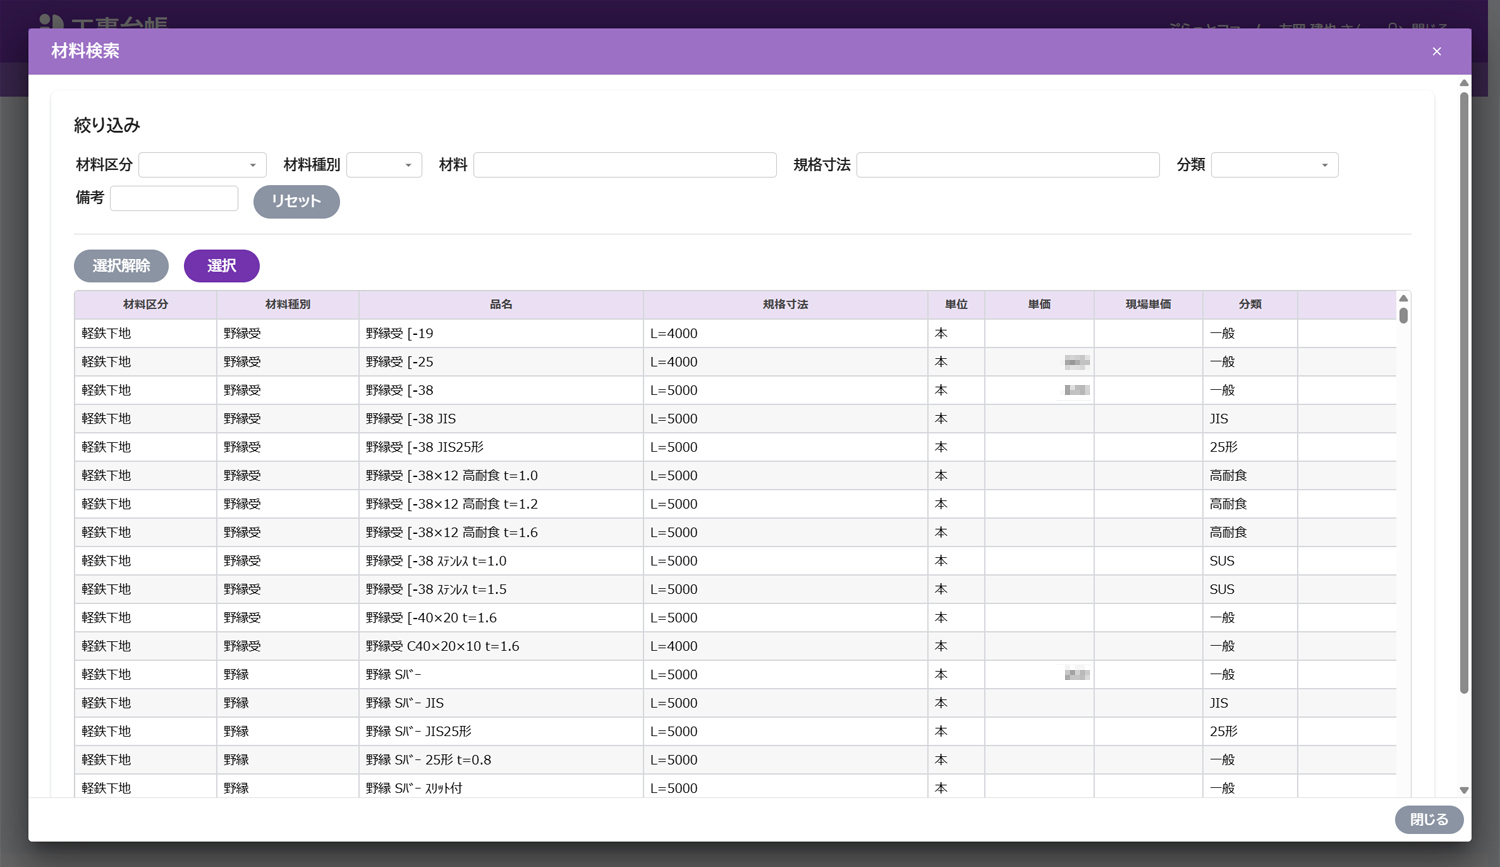Open the 分類 dropdown filter
The width and height of the screenshot is (1500, 867).
point(1274,165)
